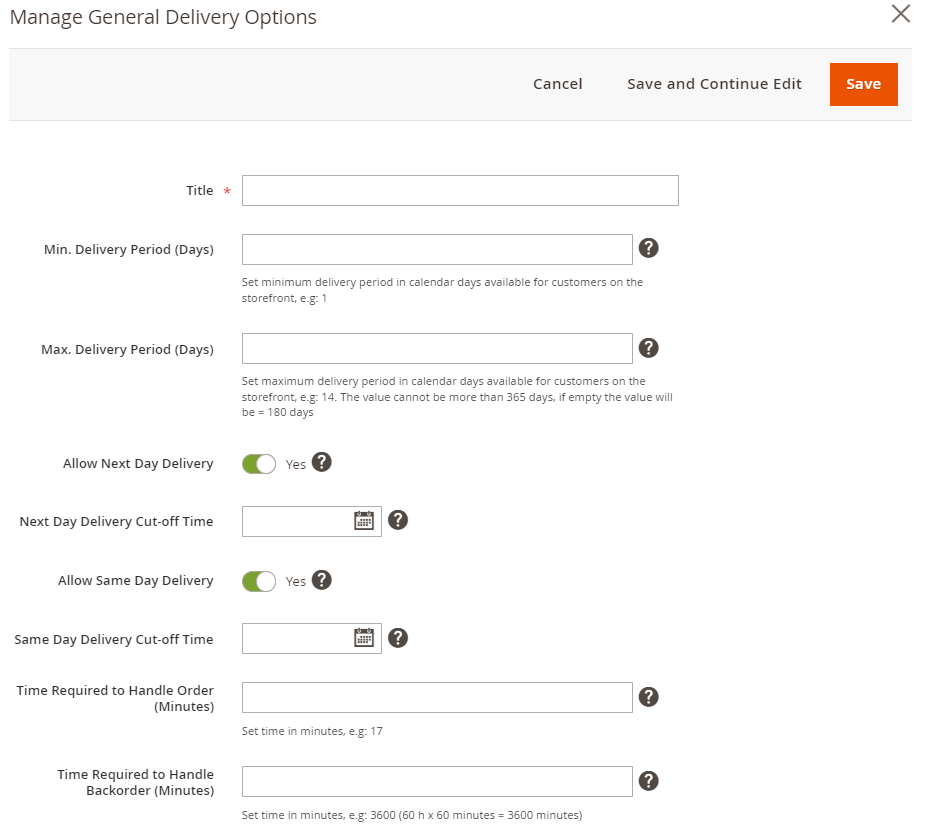The width and height of the screenshot is (926, 840).
Task: Show help for Allow Next Day Delivery
Action: 322,462
